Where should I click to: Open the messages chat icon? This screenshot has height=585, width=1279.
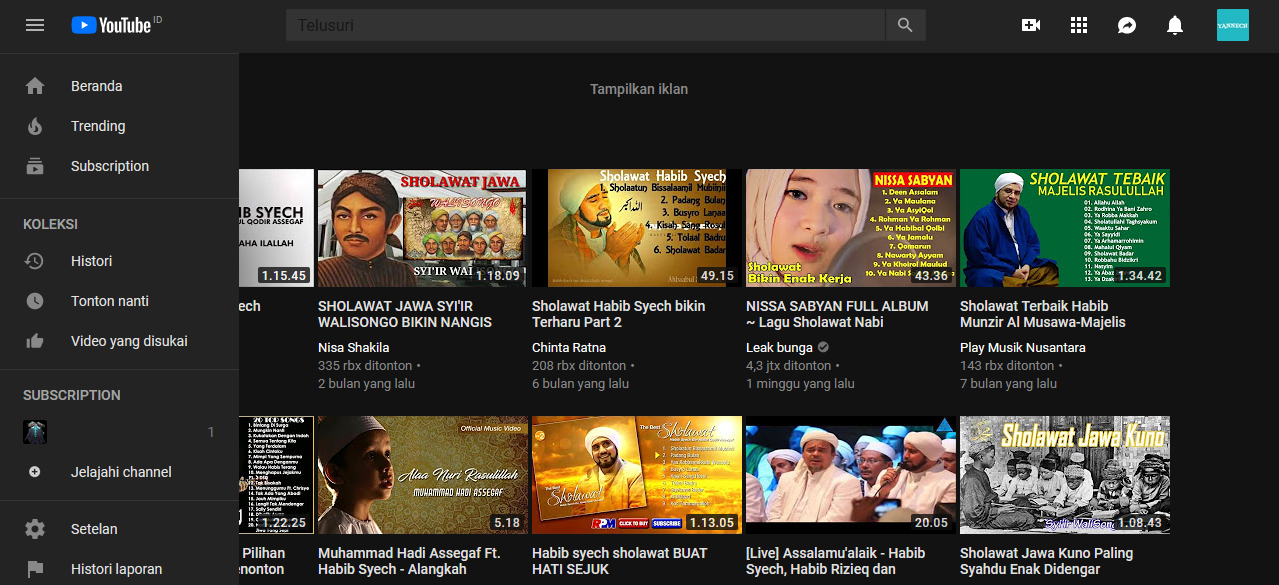(x=1126, y=25)
